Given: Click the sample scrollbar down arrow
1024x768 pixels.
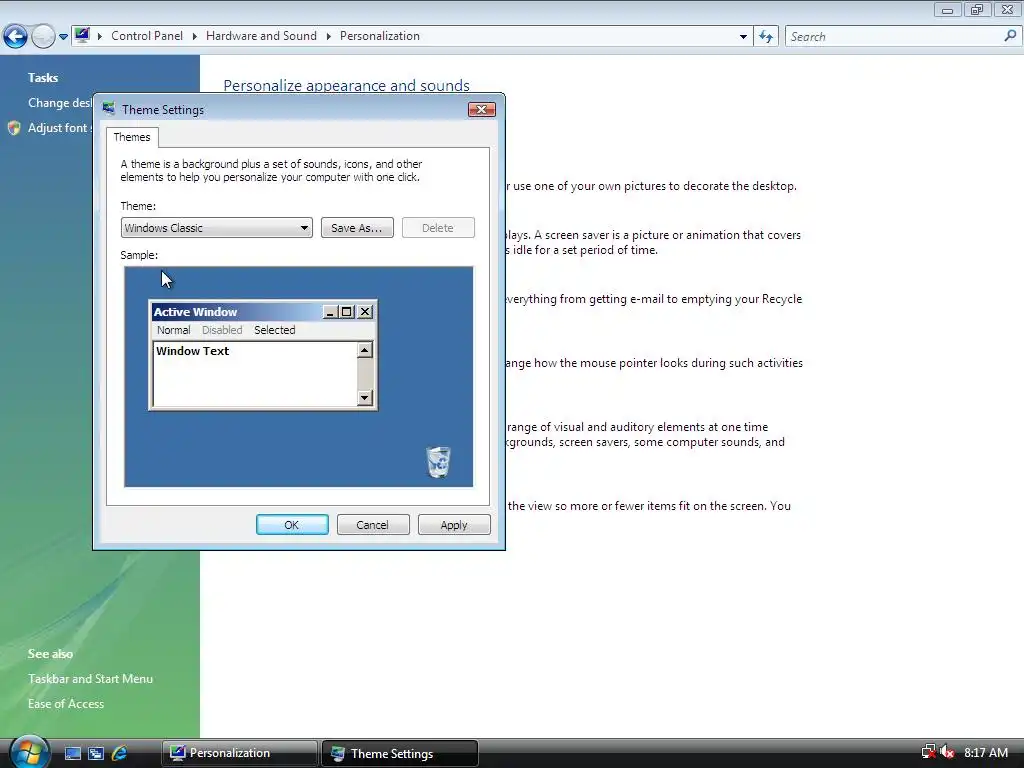Looking at the screenshot, I should click(365, 397).
